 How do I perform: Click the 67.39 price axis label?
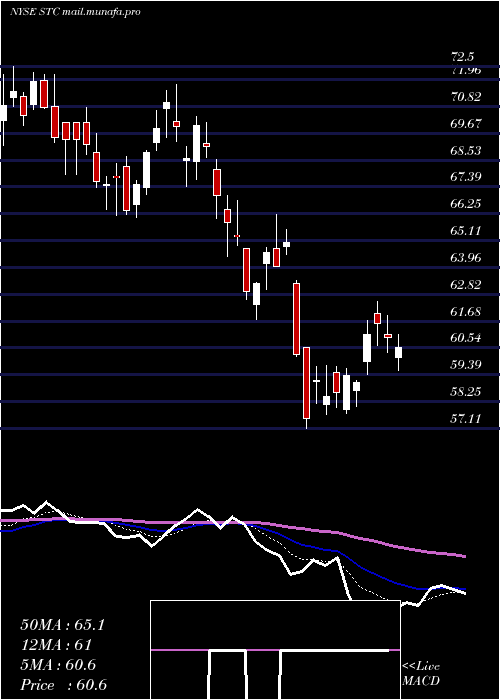pyautogui.click(x=466, y=177)
